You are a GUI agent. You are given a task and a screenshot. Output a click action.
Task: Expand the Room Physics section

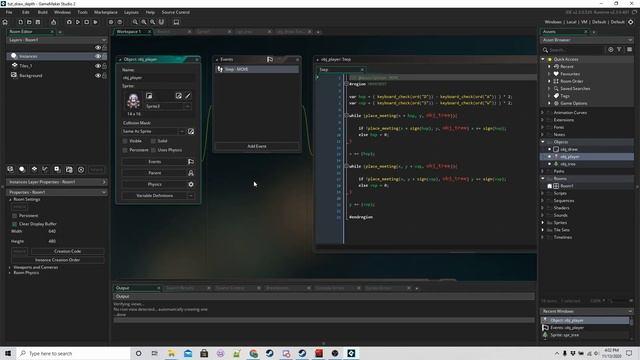(10, 273)
